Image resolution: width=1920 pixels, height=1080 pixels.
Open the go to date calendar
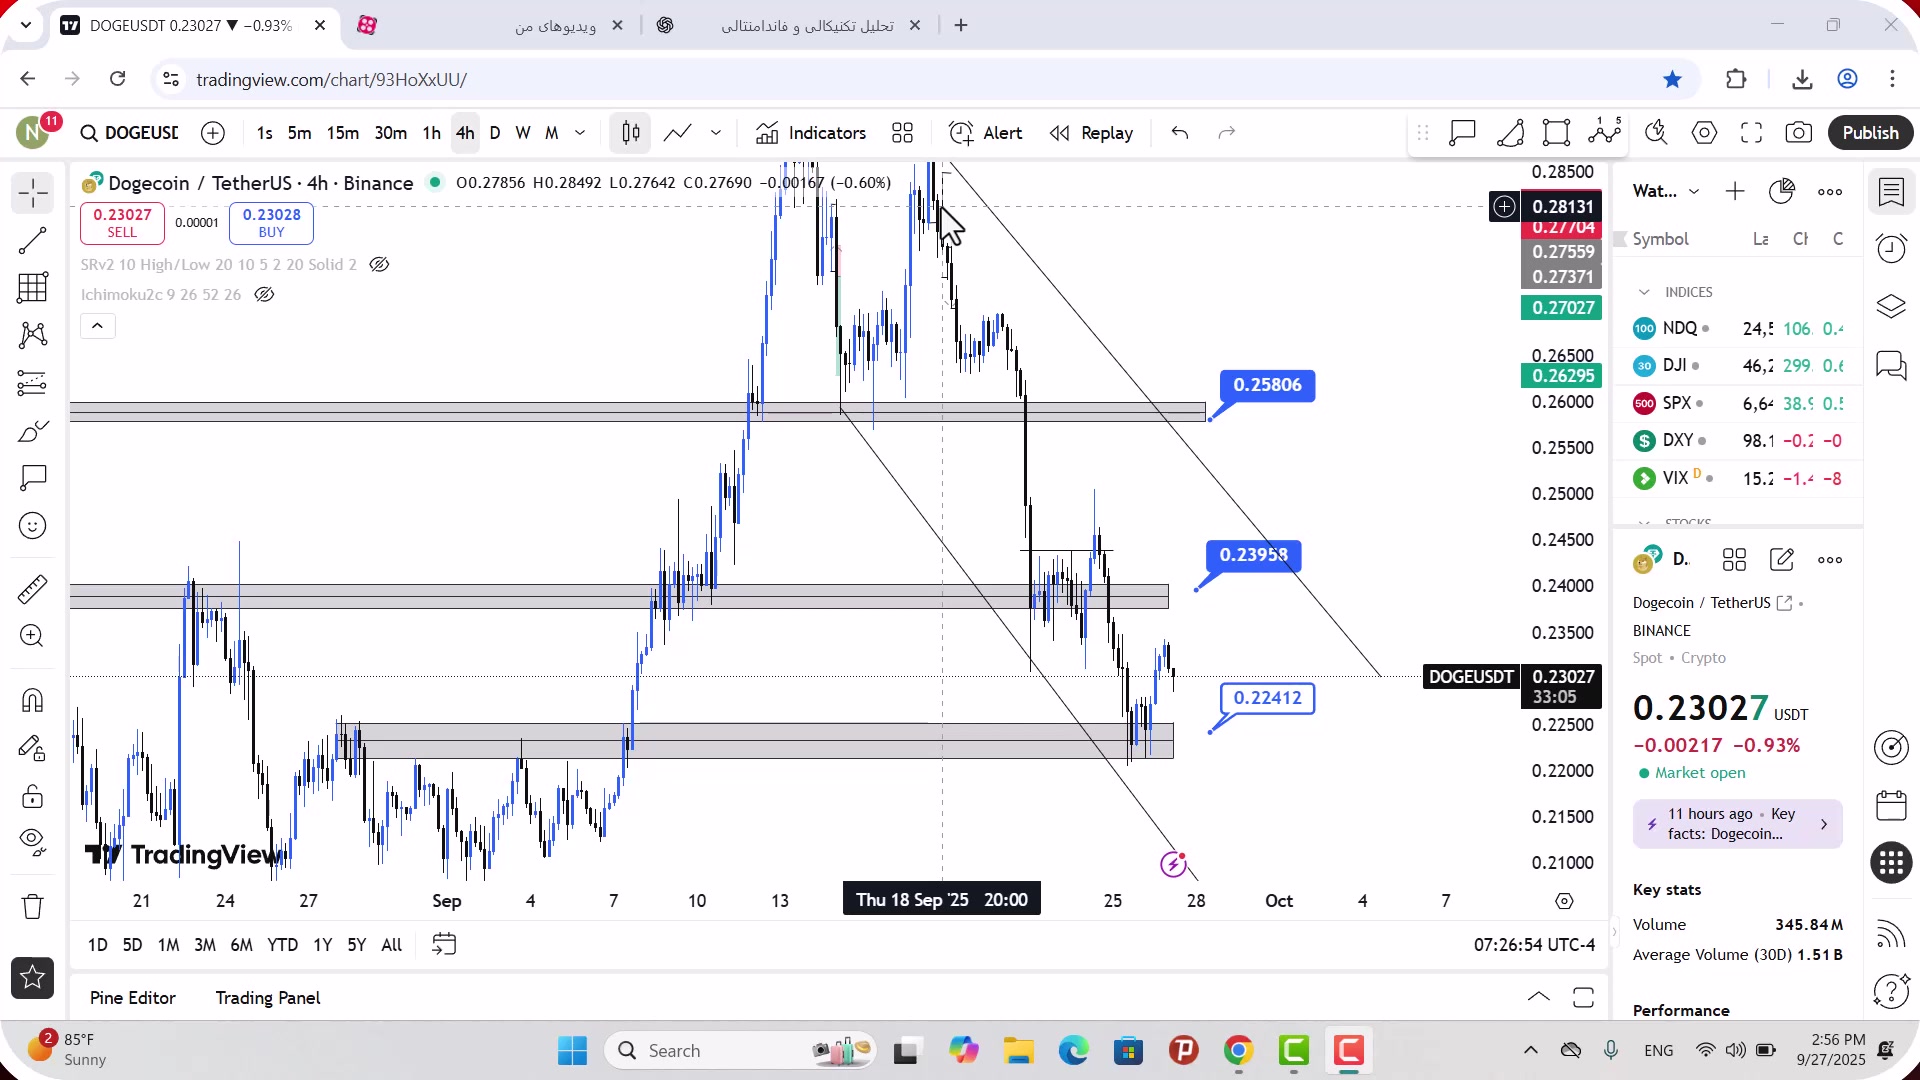click(x=444, y=945)
